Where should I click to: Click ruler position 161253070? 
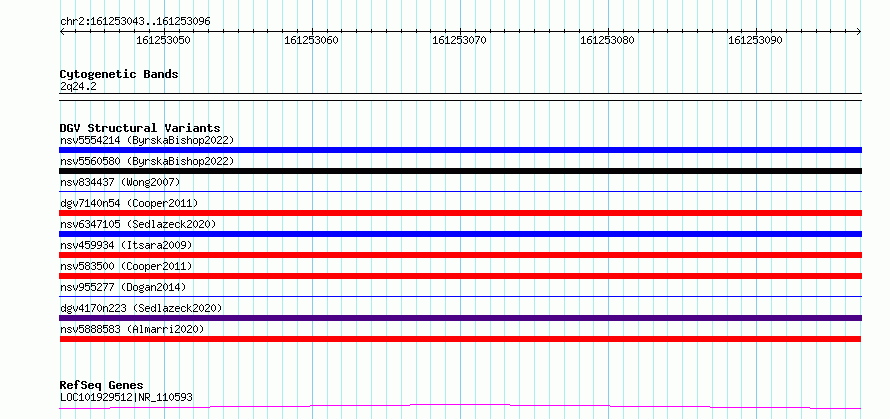coord(460,40)
